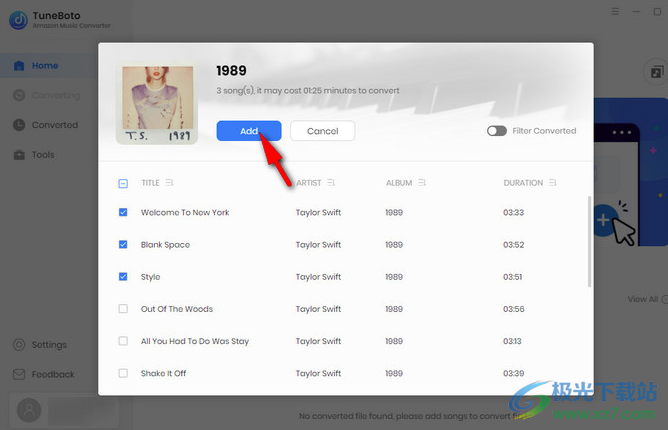Click duration 03:51
The width and height of the screenshot is (668, 430).
click(513, 277)
